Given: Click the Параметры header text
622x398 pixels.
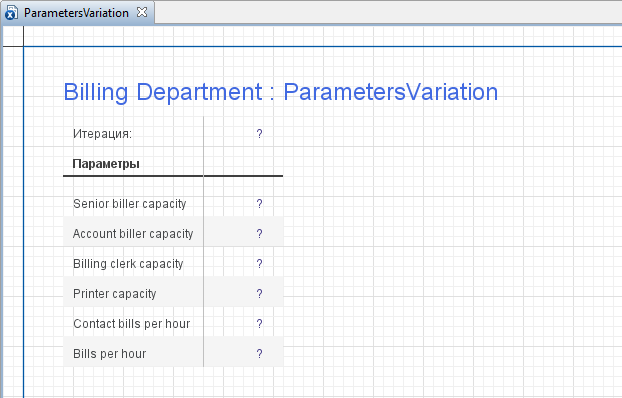Looking at the screenshot, I should tap(106, 164).
